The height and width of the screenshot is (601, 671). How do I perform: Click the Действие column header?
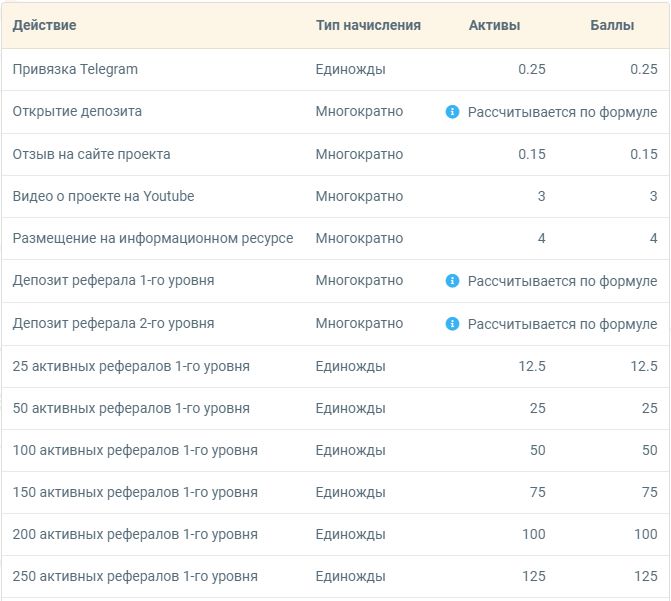(x=45, y=25)
